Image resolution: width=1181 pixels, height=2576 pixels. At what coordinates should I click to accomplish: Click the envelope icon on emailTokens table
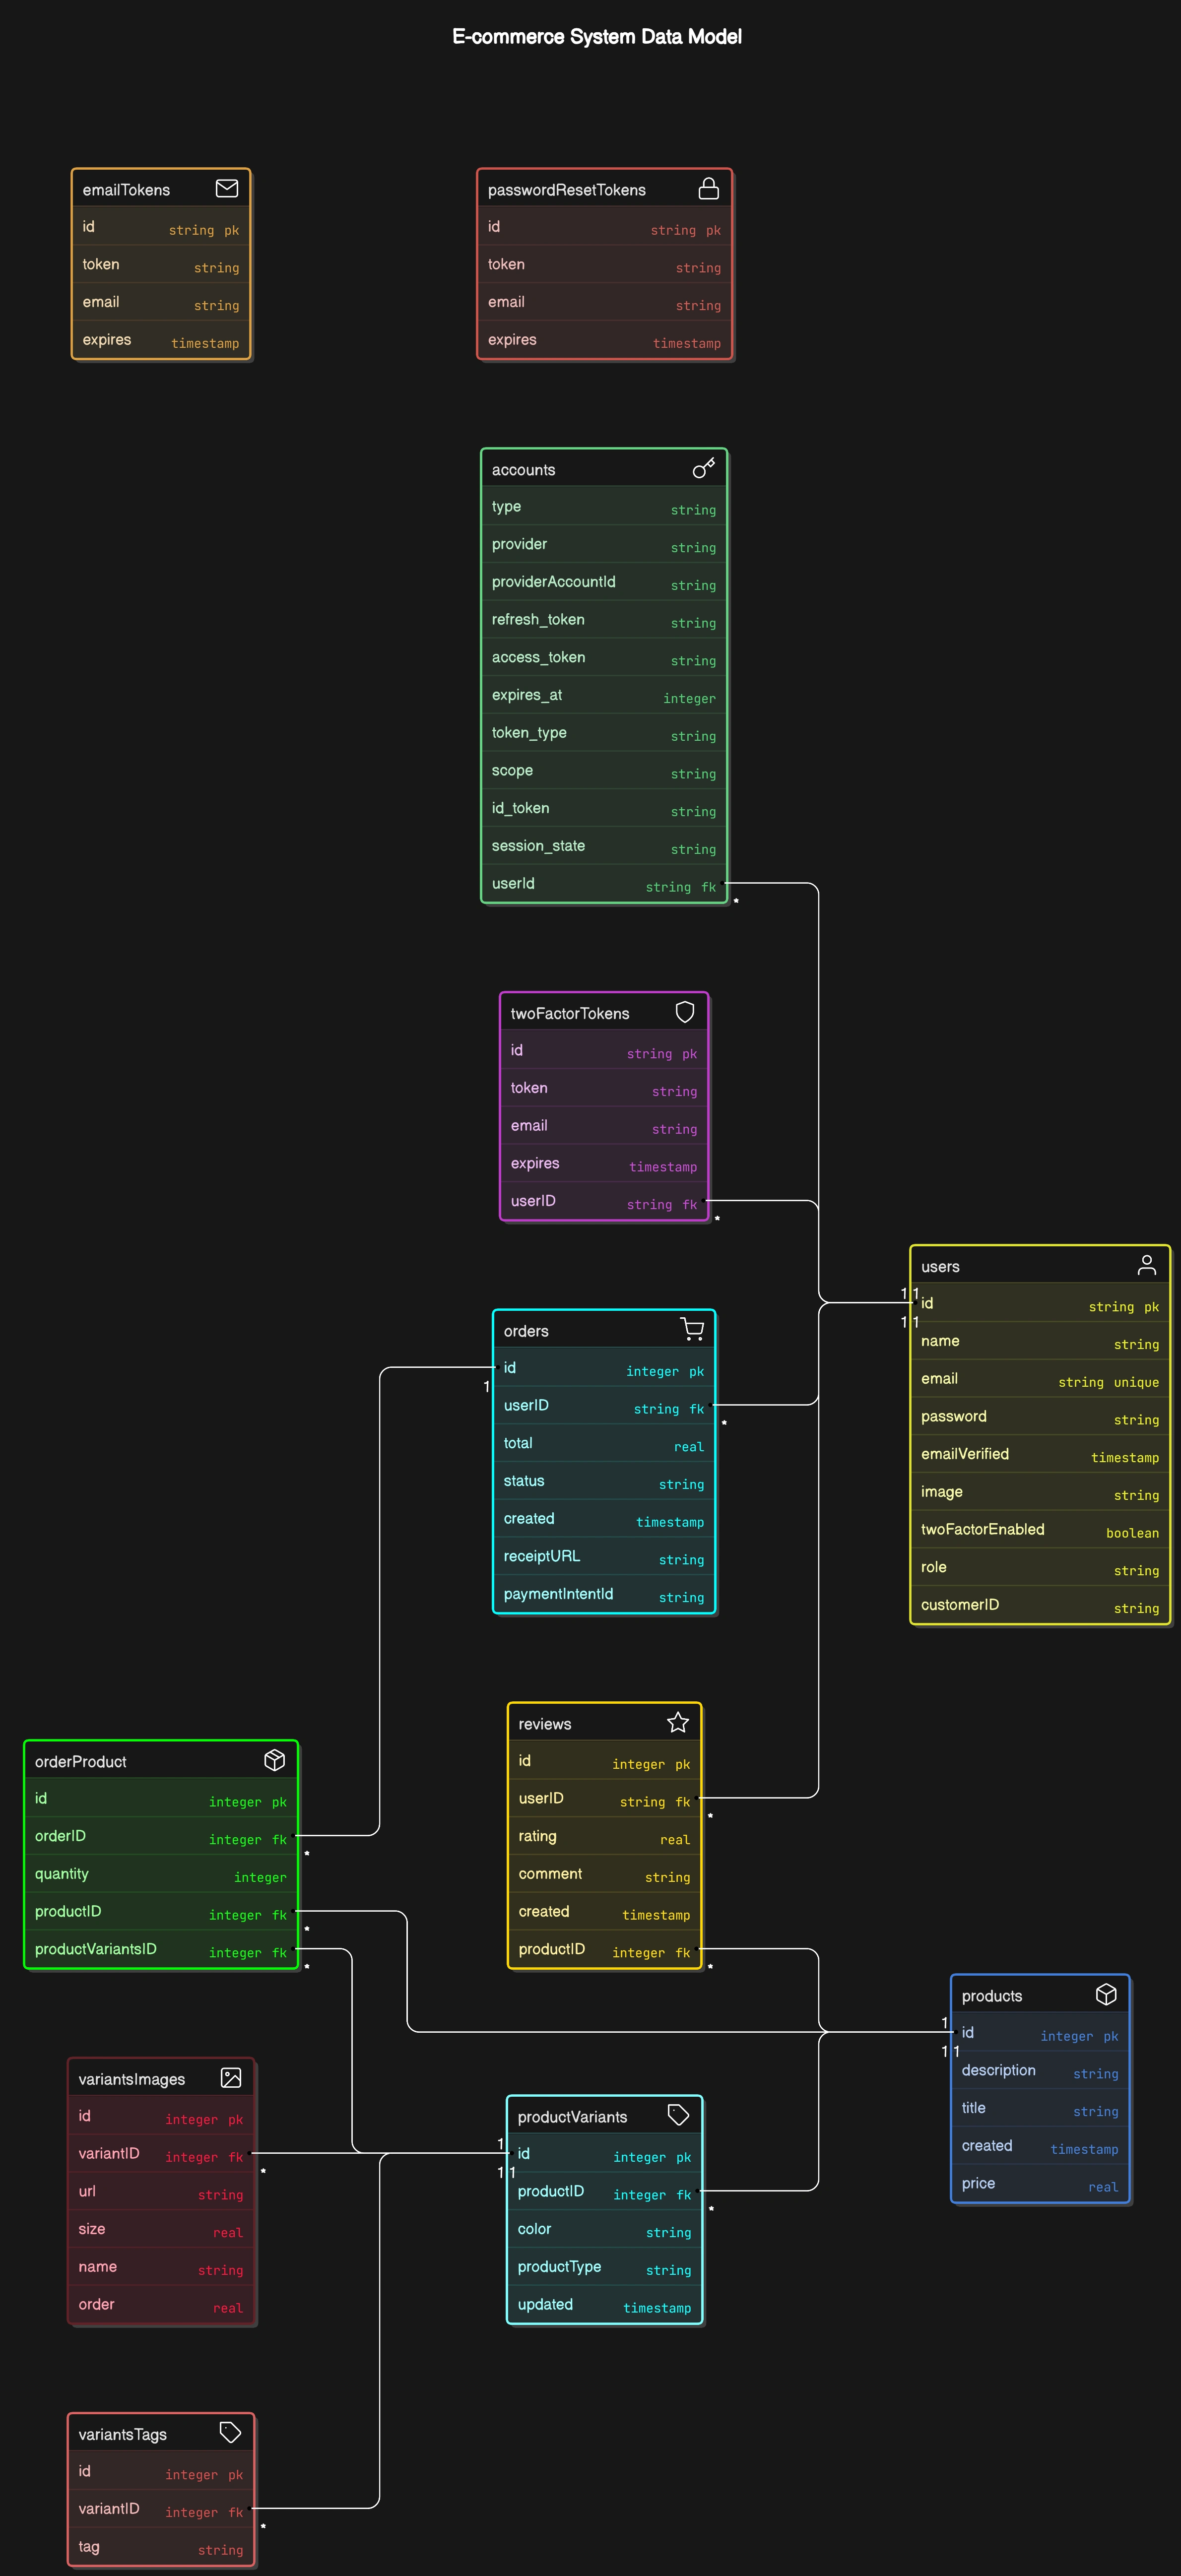coord(228,188)
